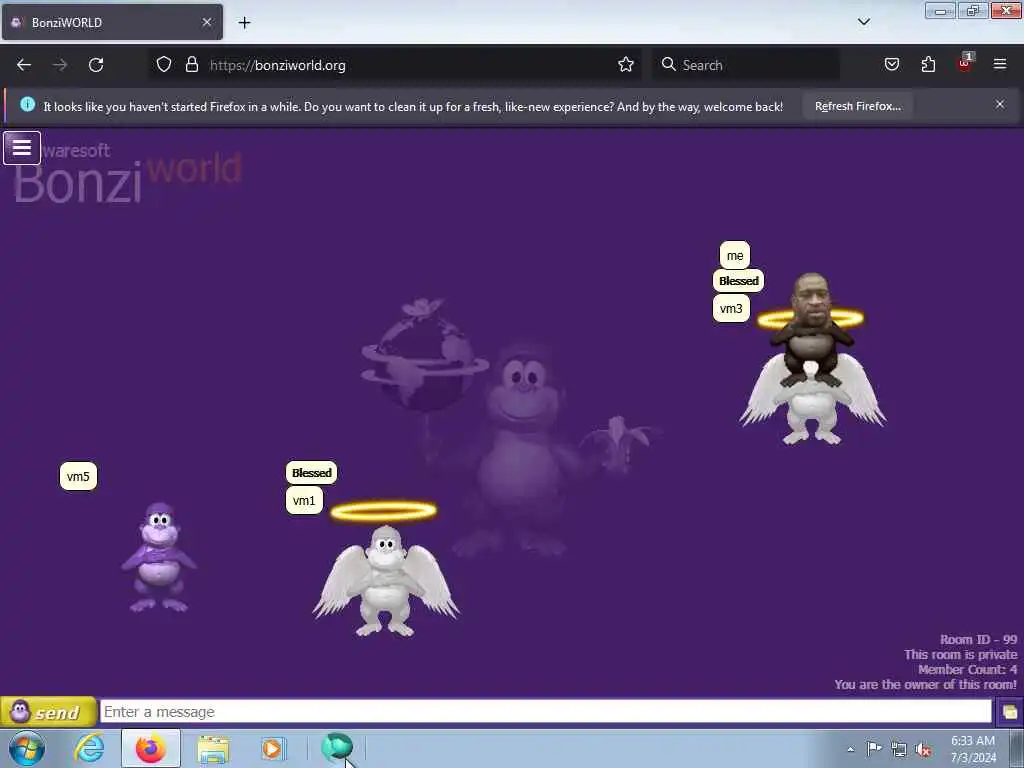
Task: Open network status tray icon
Action: pos(899,750)
